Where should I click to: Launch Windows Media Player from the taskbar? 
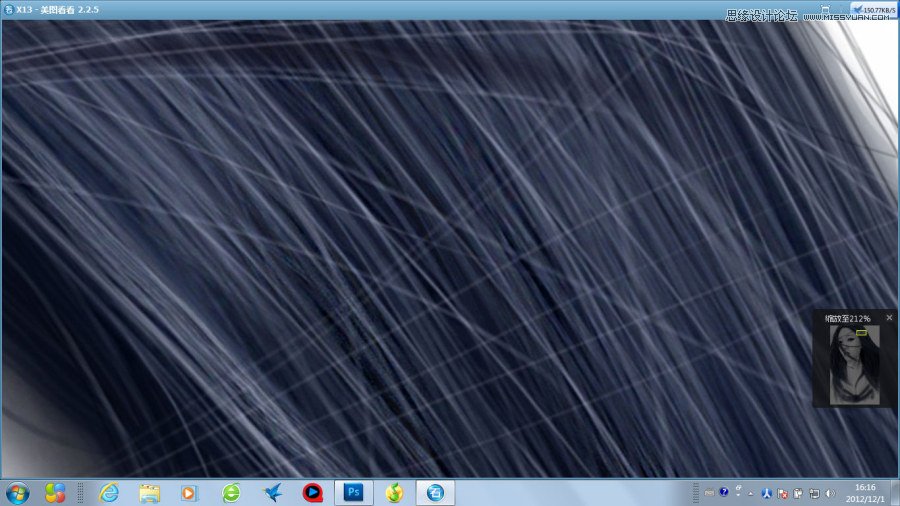coord(189,493)
